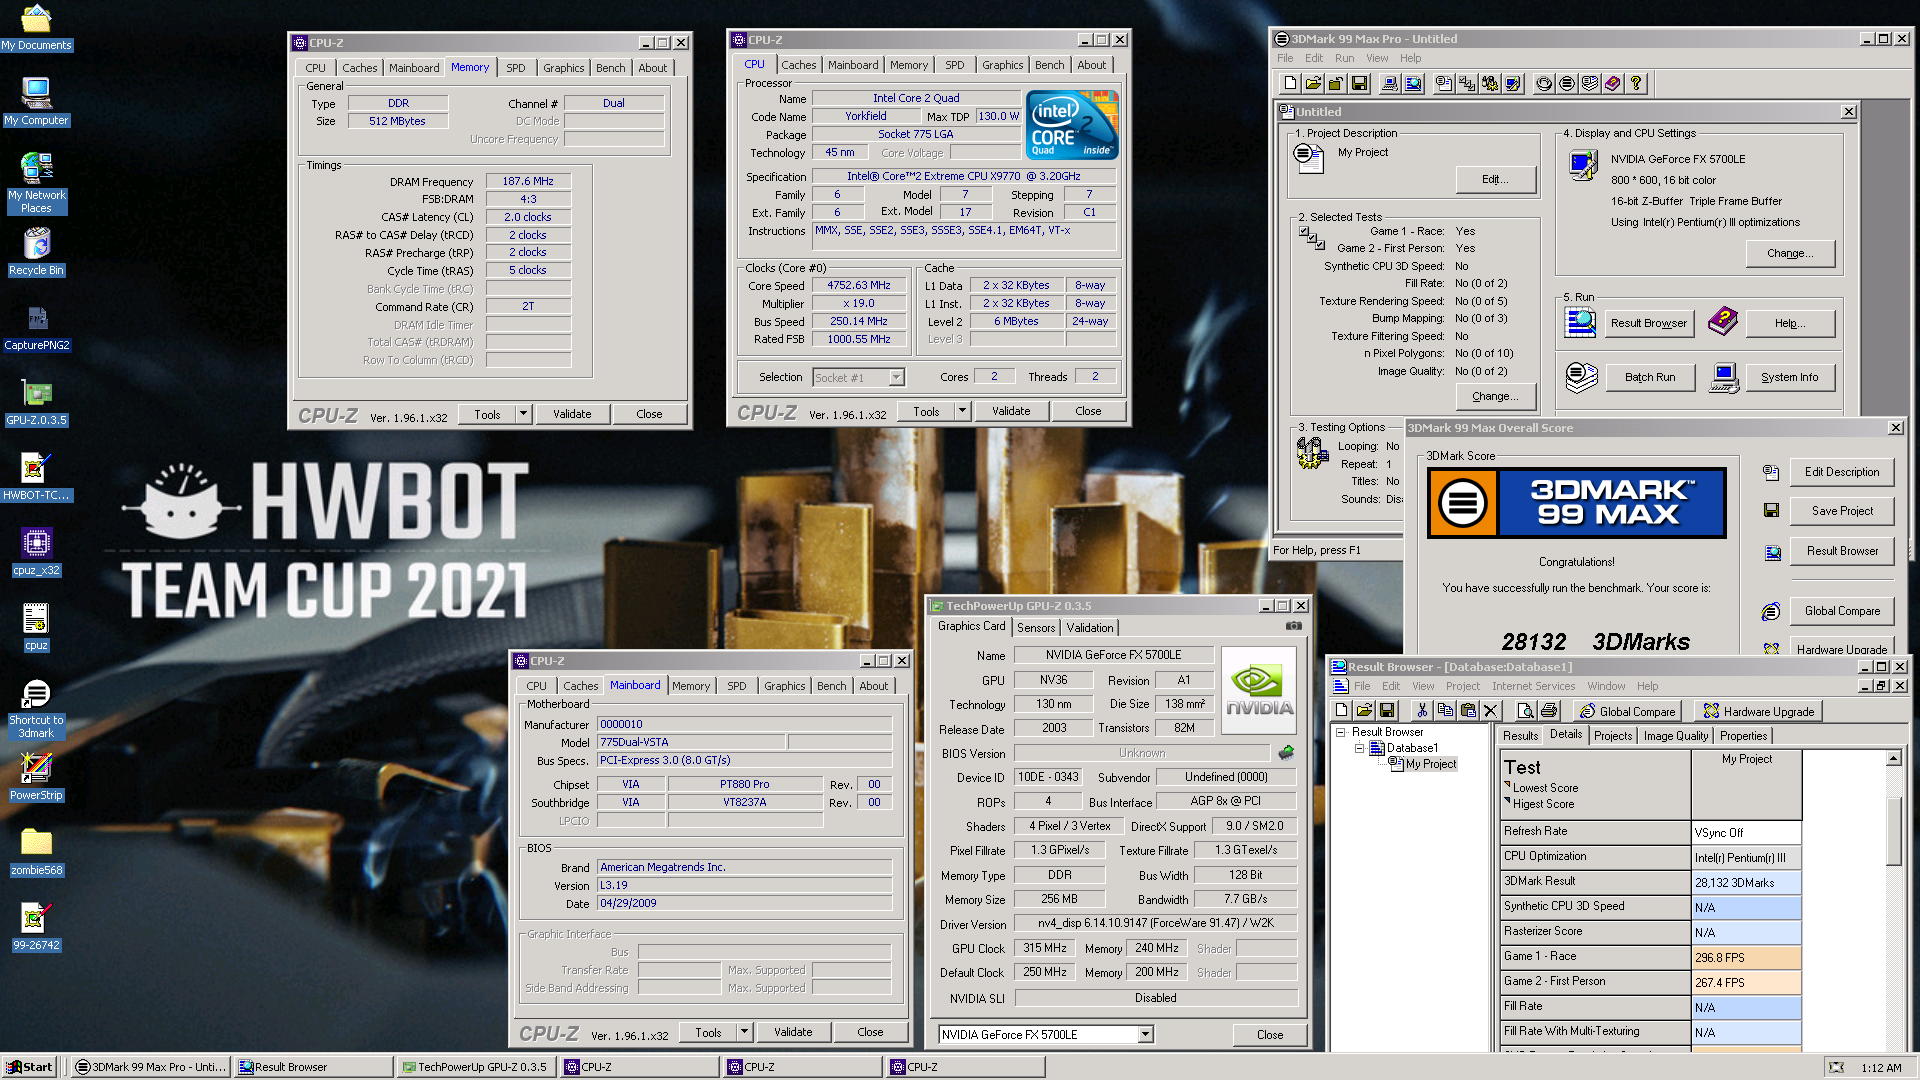Select Shortcut to 3dmark desktop icon

36,707
